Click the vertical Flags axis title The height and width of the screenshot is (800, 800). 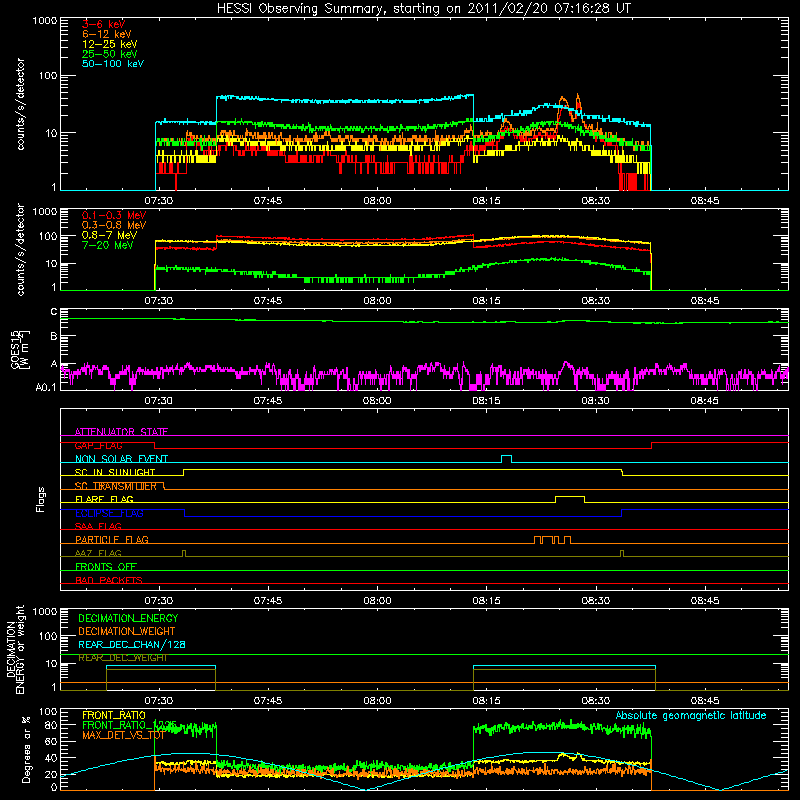(41, 499)
